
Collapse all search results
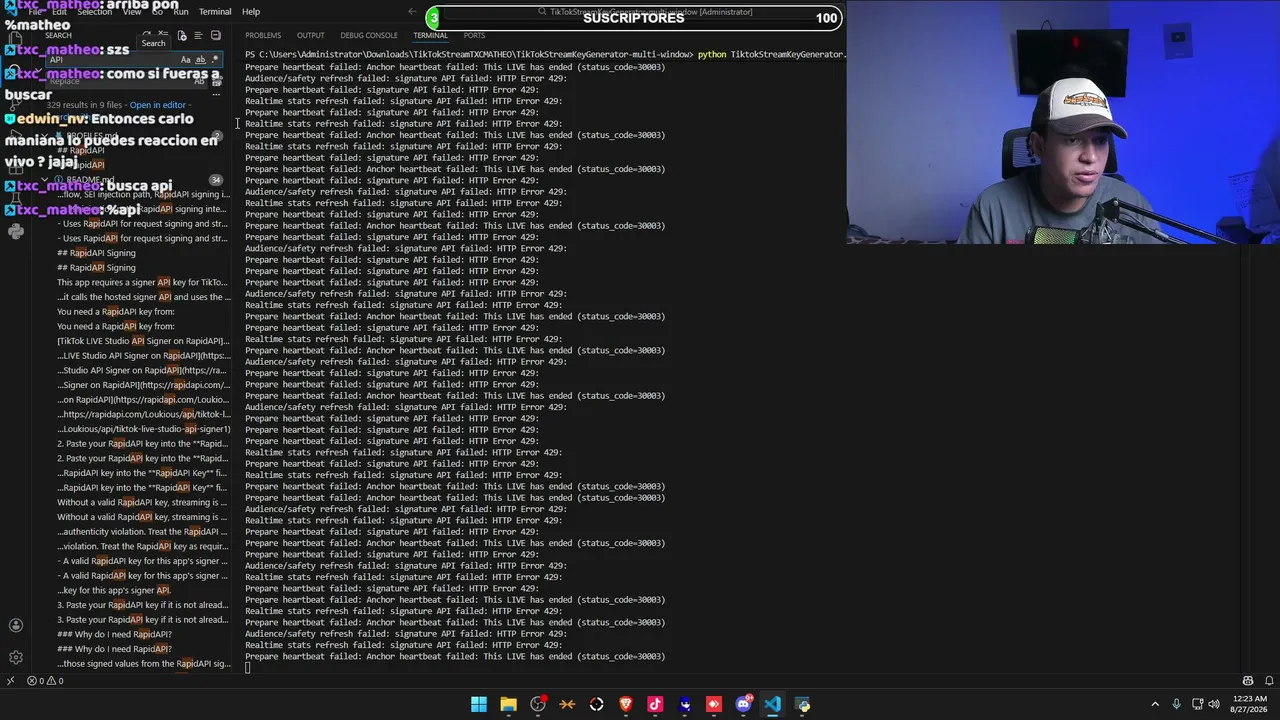pyautogui.click(x=215, y=36)
